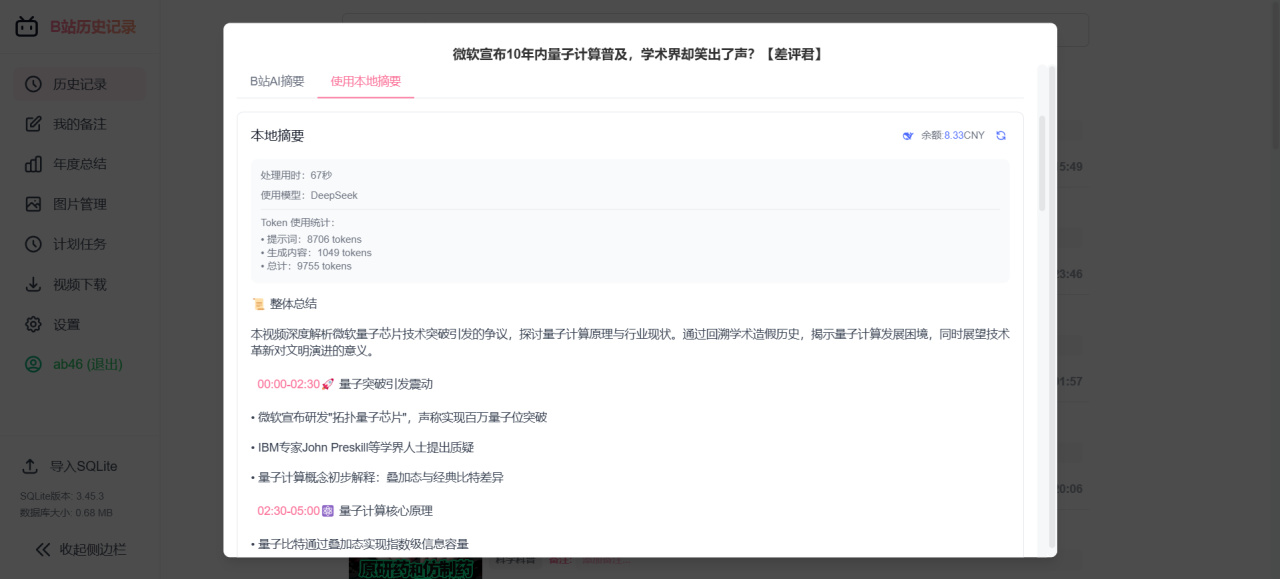Select the 使用本地摘要 tab
1280x579 pixels.
click(x=366, y=81)
